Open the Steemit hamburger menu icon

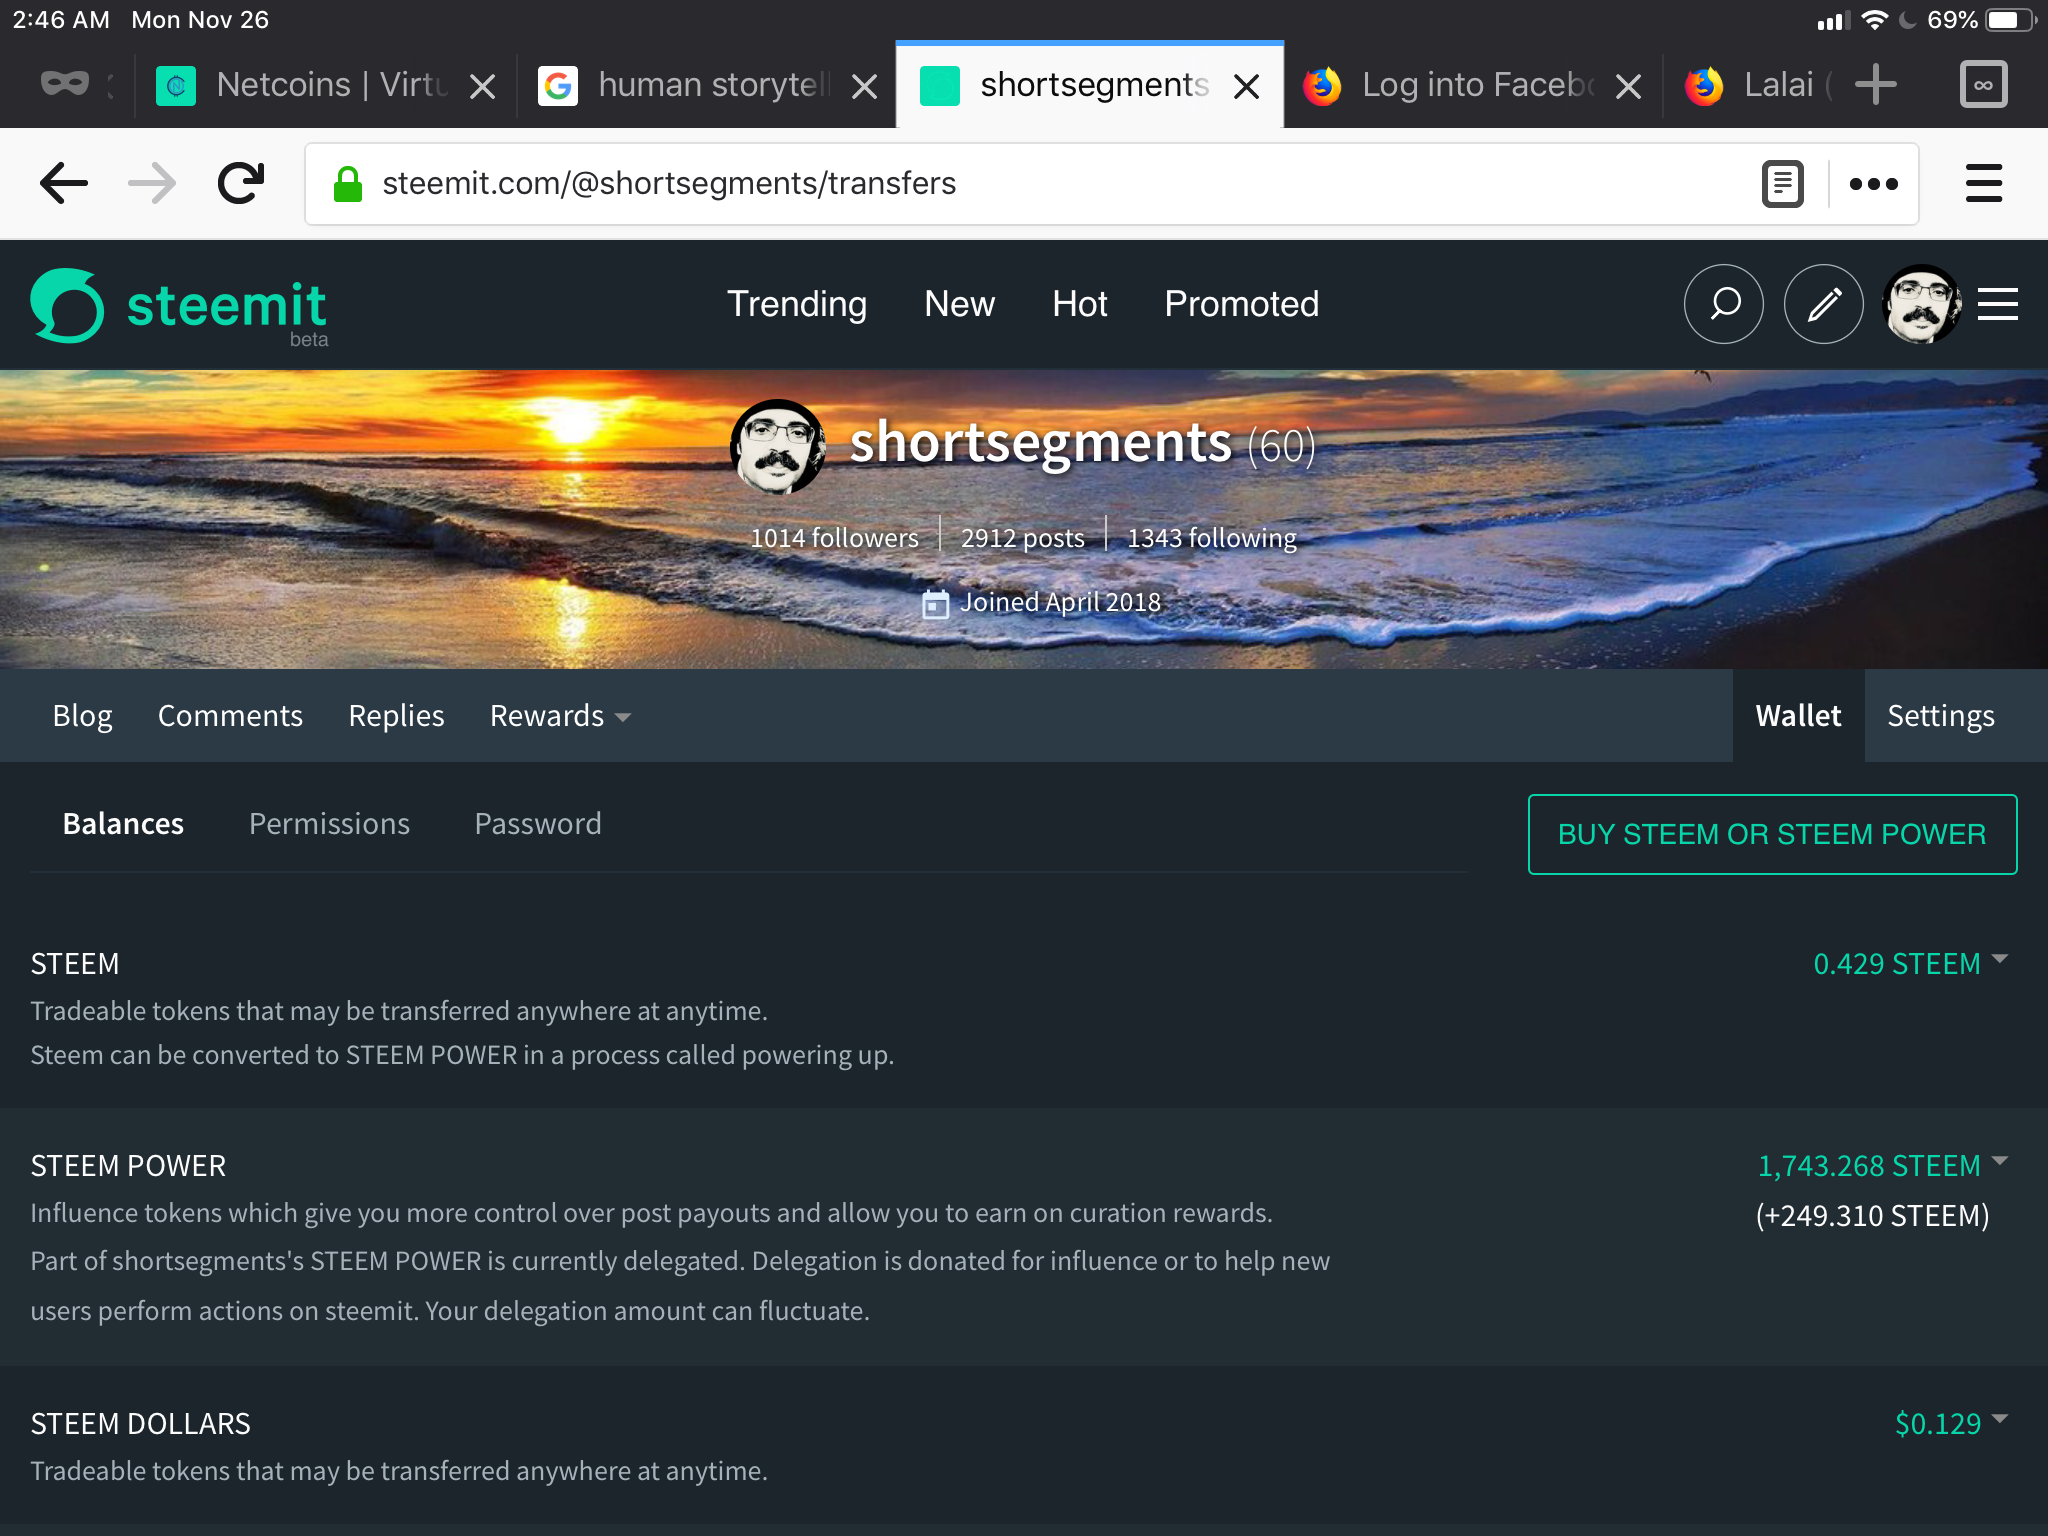point(1997,304)
